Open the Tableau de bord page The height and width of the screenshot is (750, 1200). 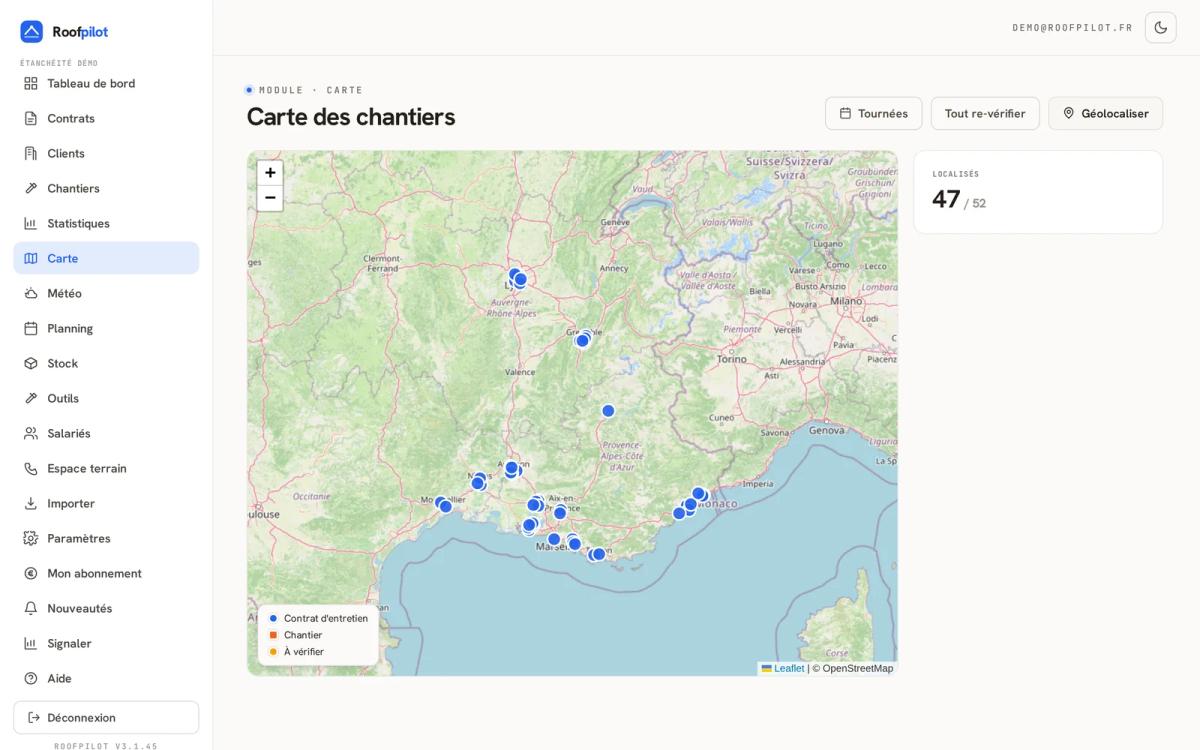pos(106,83)
